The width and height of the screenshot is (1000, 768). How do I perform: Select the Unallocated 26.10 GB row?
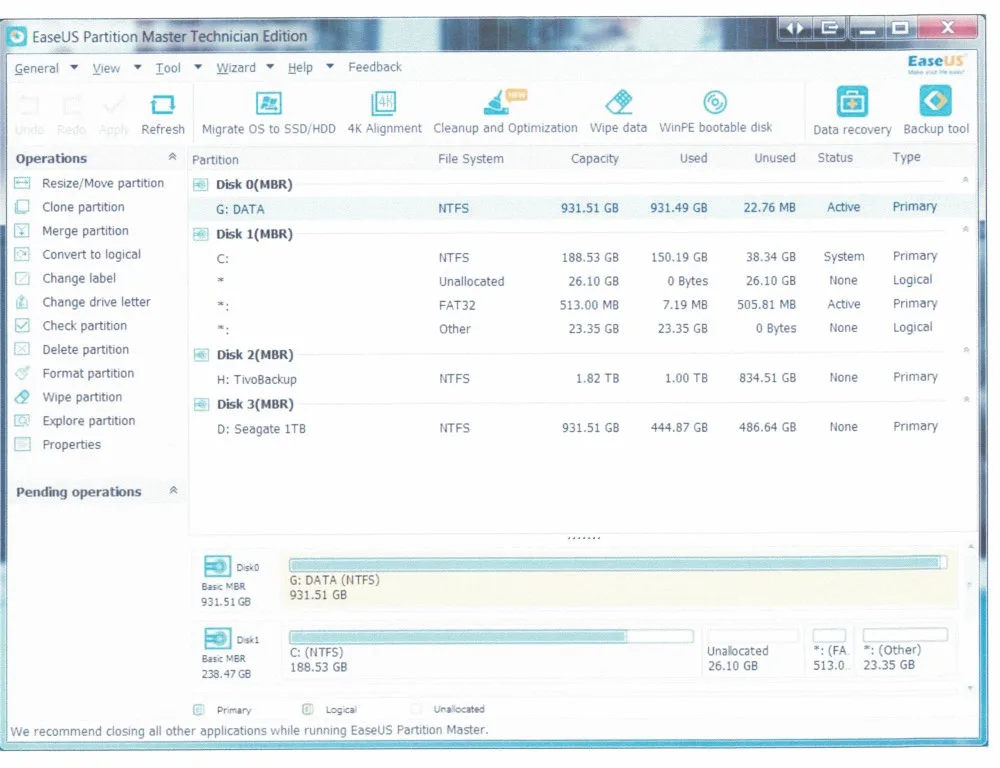tap(582, 281)
